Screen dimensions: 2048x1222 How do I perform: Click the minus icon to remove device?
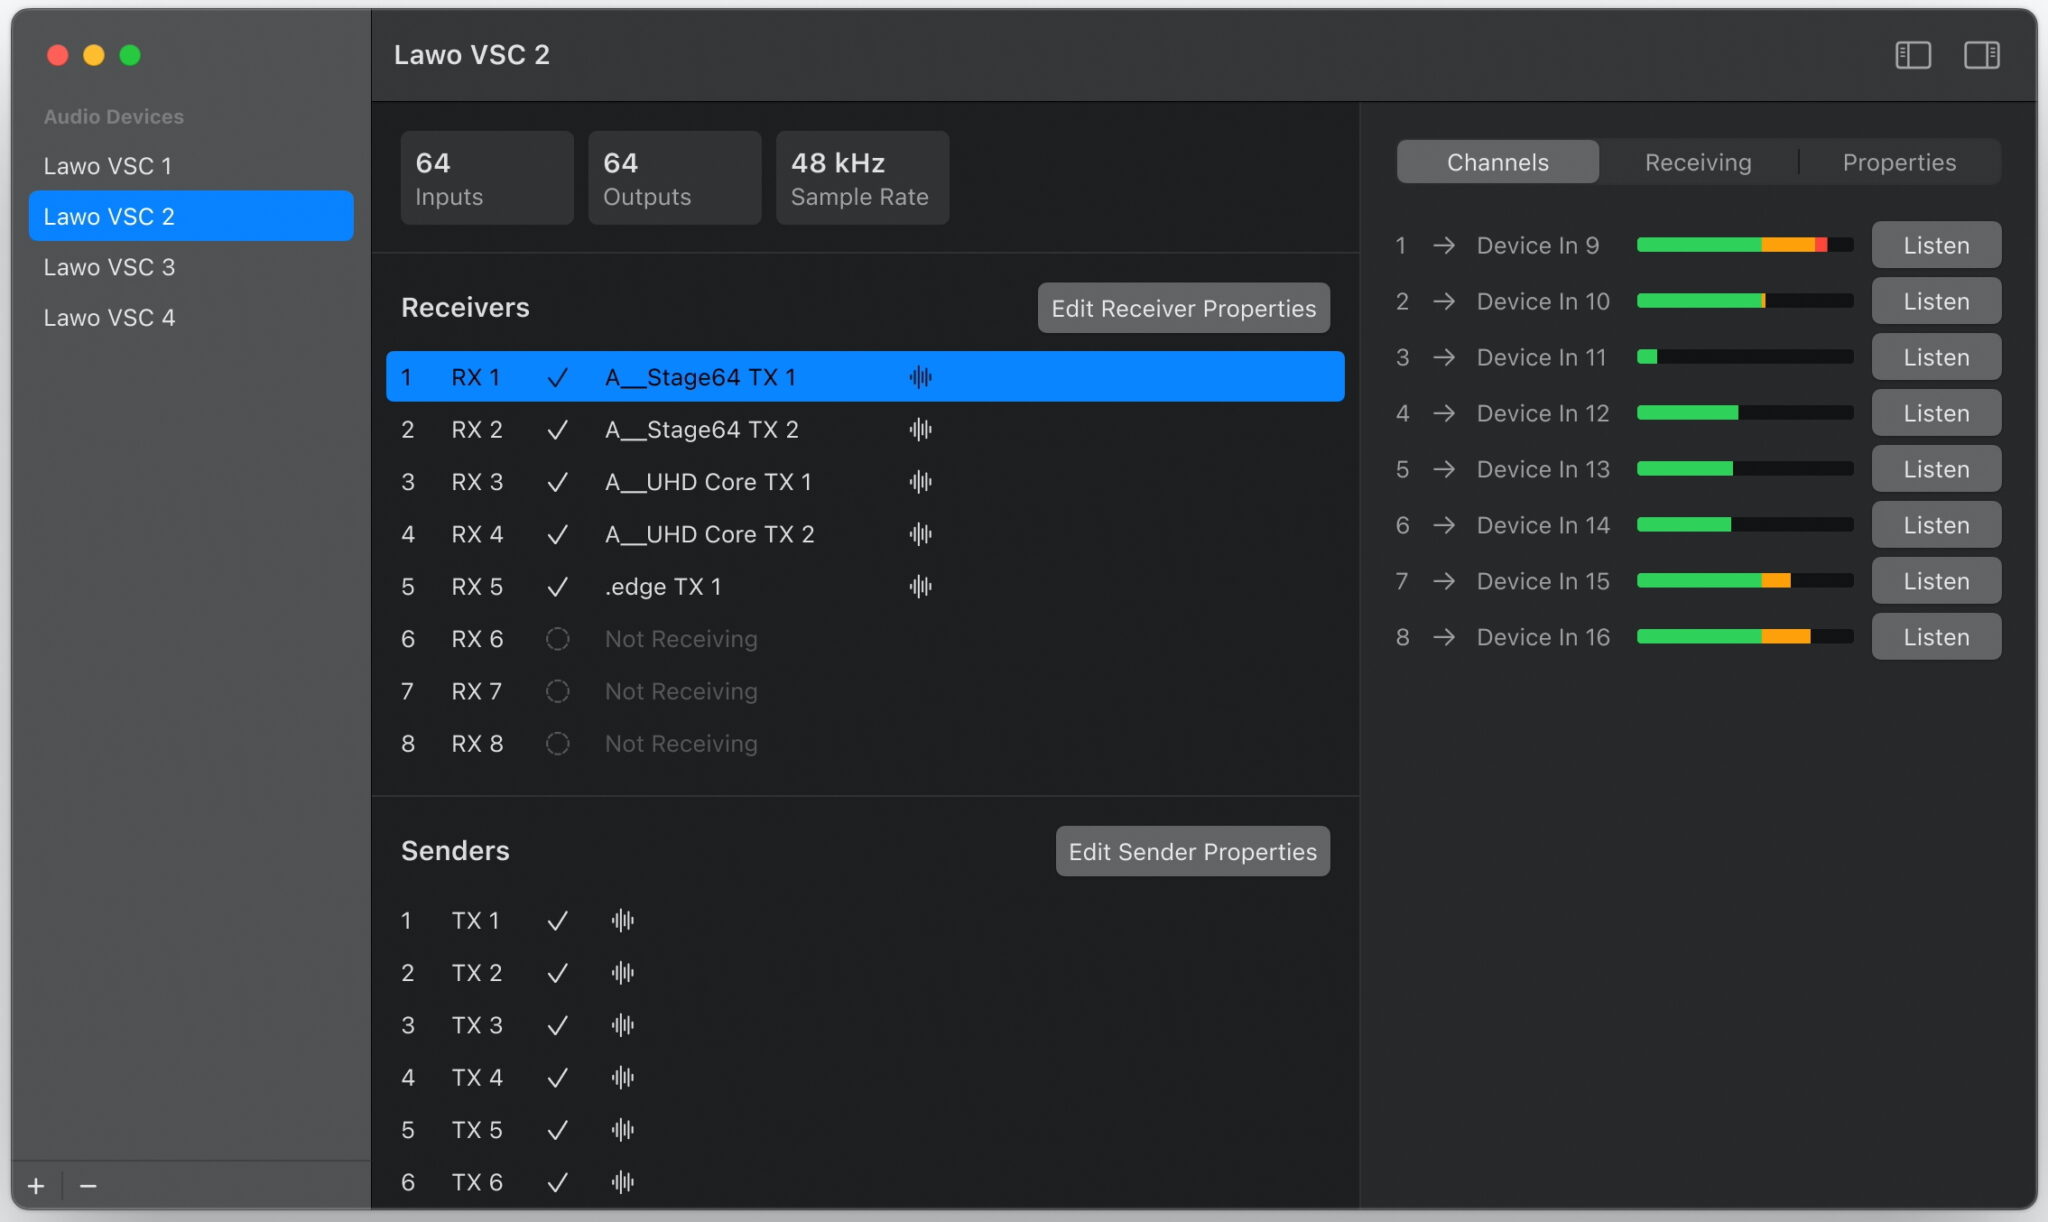click(88, 1186)
